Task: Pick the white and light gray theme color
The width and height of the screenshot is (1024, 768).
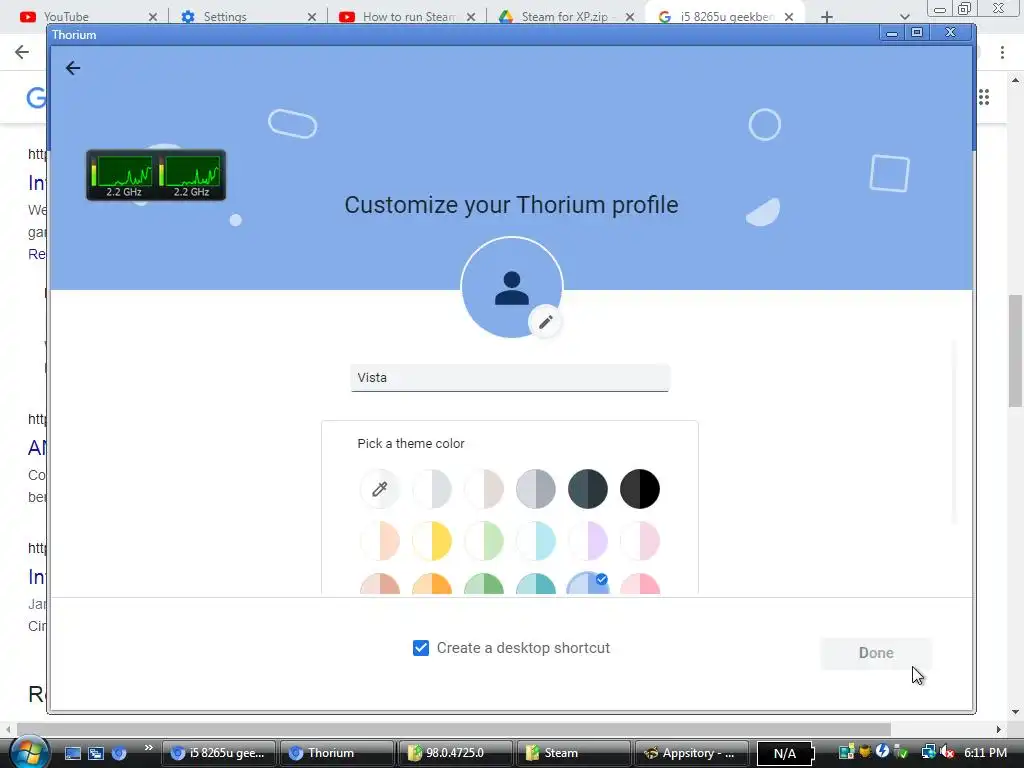Action: pos(432,488)
